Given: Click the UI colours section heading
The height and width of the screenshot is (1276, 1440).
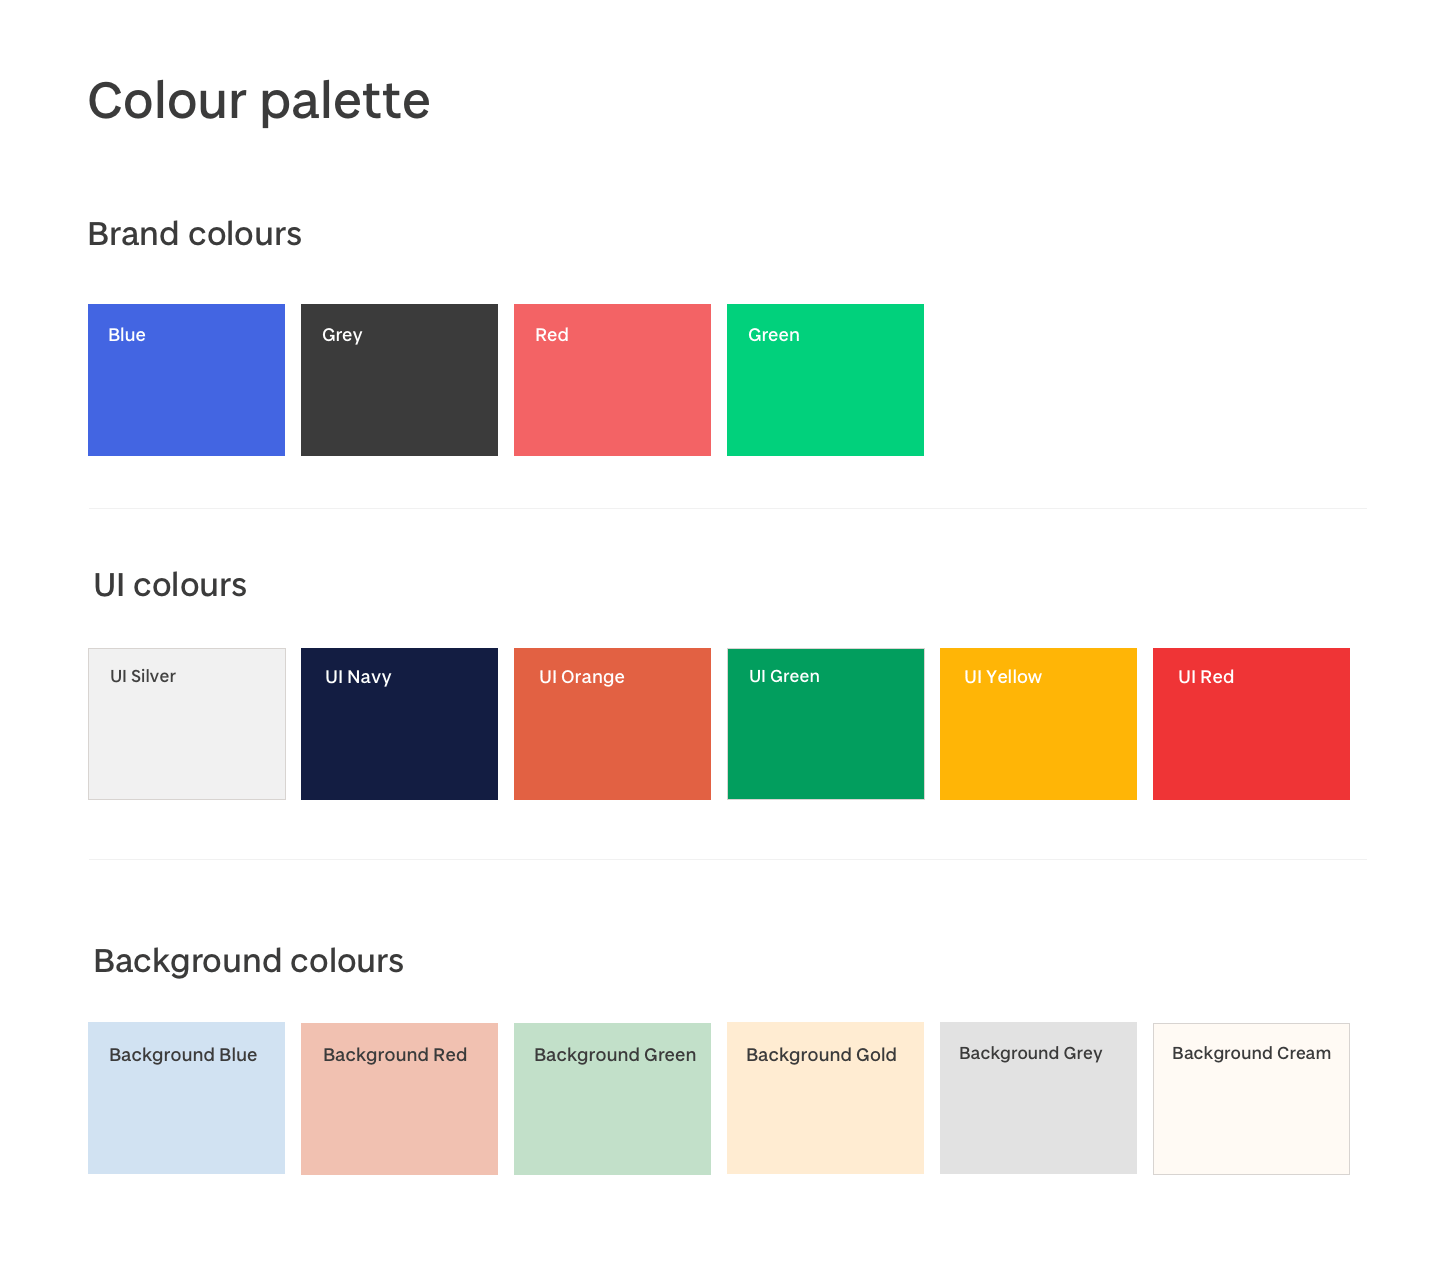Looking at the screenshot, I should [x=170, y=585].
